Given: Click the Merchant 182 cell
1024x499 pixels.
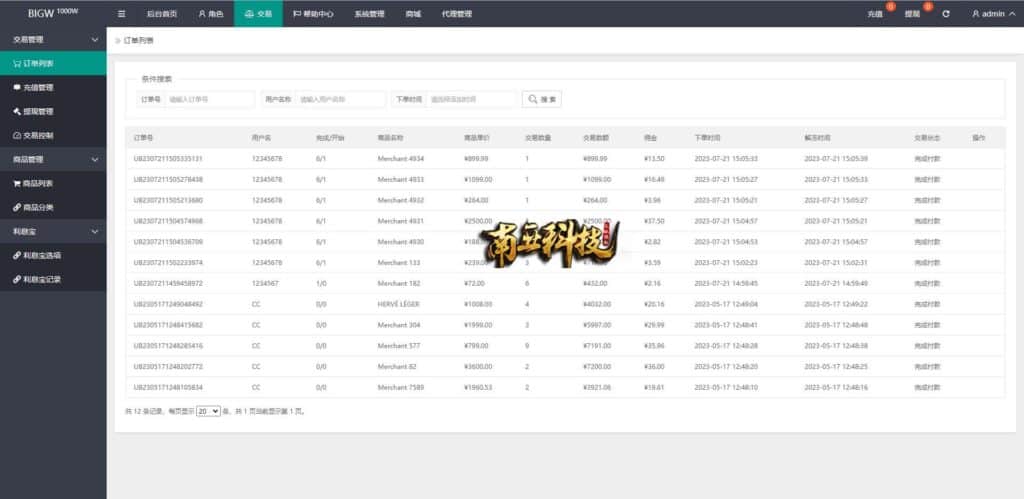Looking at the screenshot, I should [x=398, y=283].
